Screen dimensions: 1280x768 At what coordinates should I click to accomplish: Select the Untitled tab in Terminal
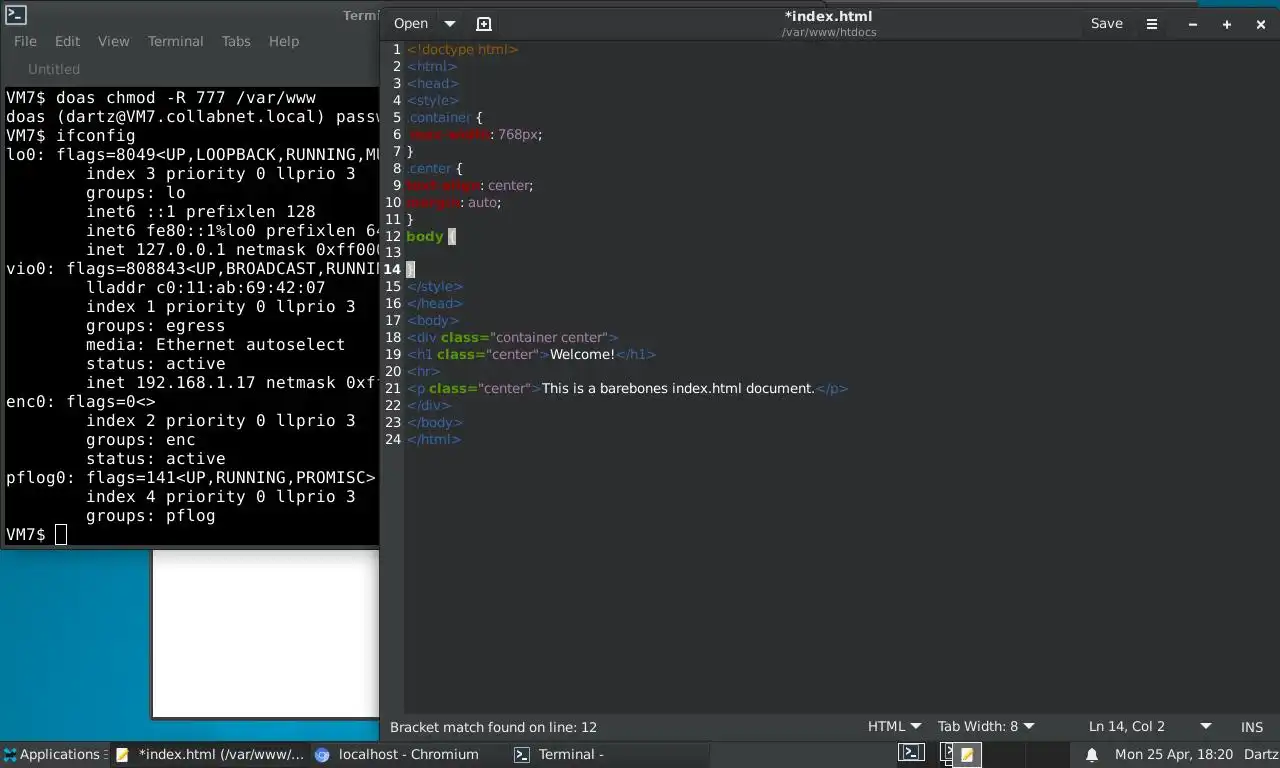54,69
